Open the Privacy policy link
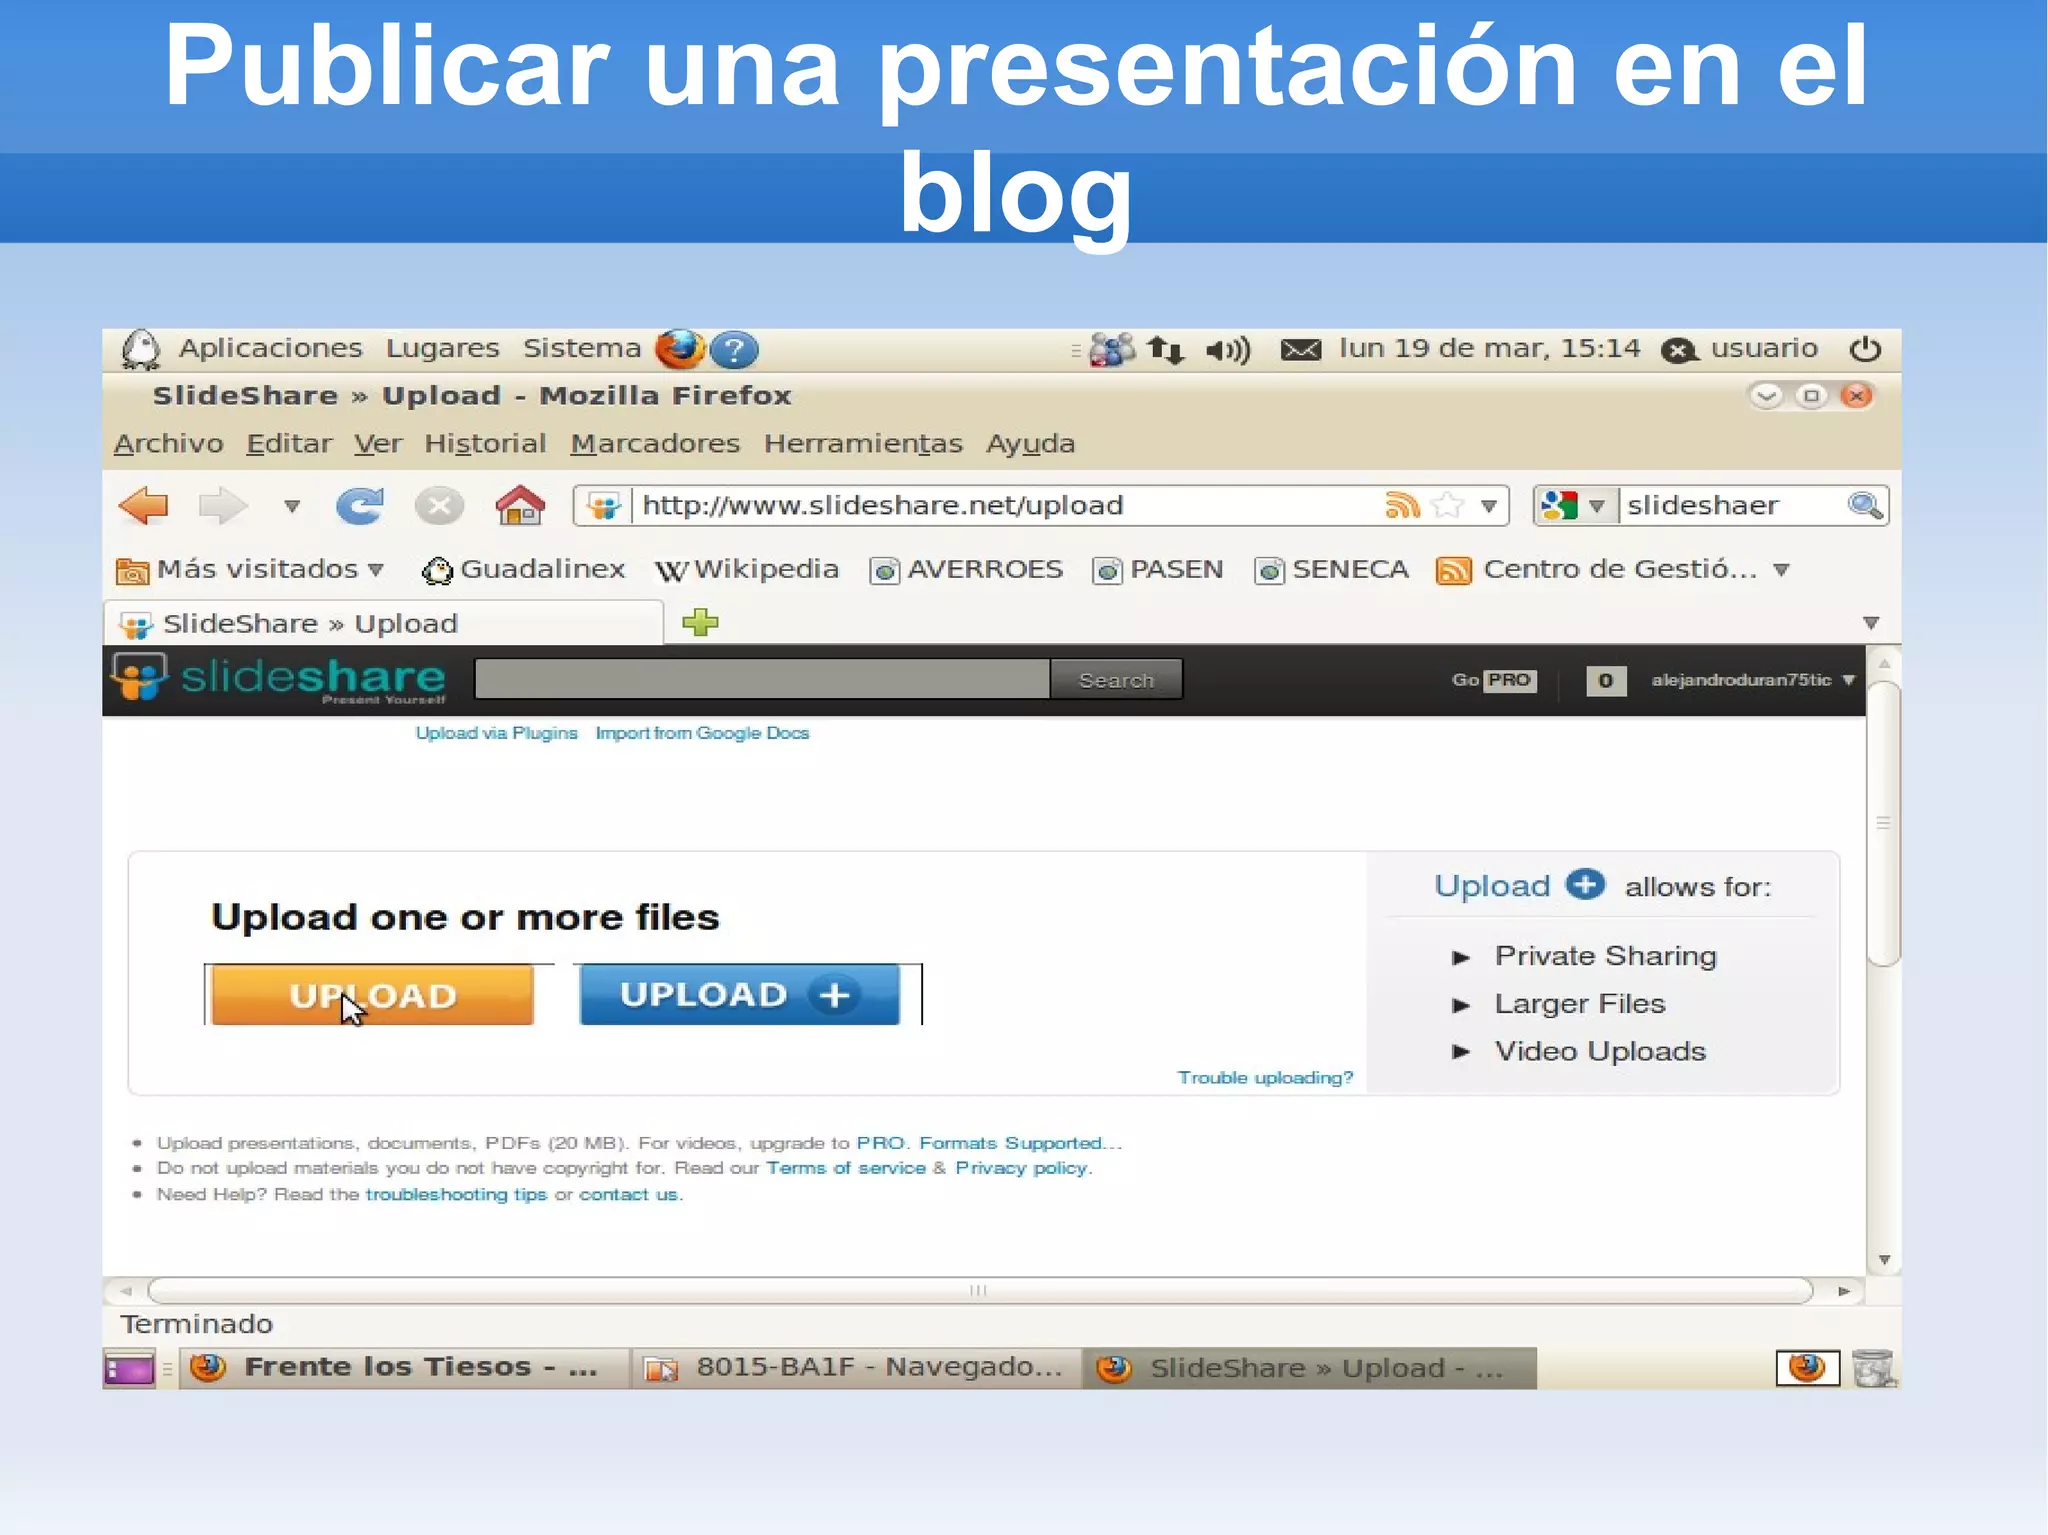 [x=1022, y=1168]
